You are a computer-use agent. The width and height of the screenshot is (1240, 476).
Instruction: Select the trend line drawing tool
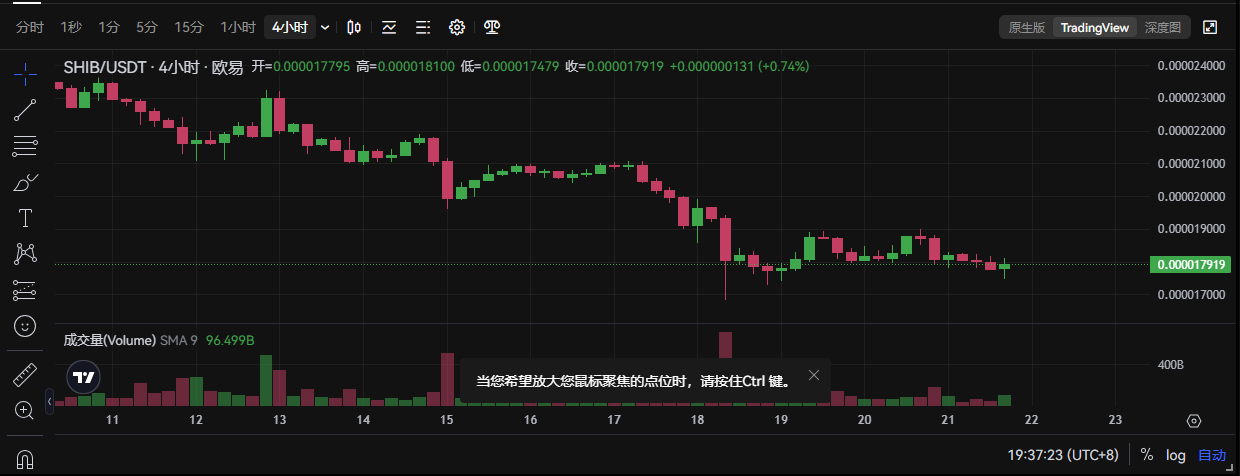[25, 110]
